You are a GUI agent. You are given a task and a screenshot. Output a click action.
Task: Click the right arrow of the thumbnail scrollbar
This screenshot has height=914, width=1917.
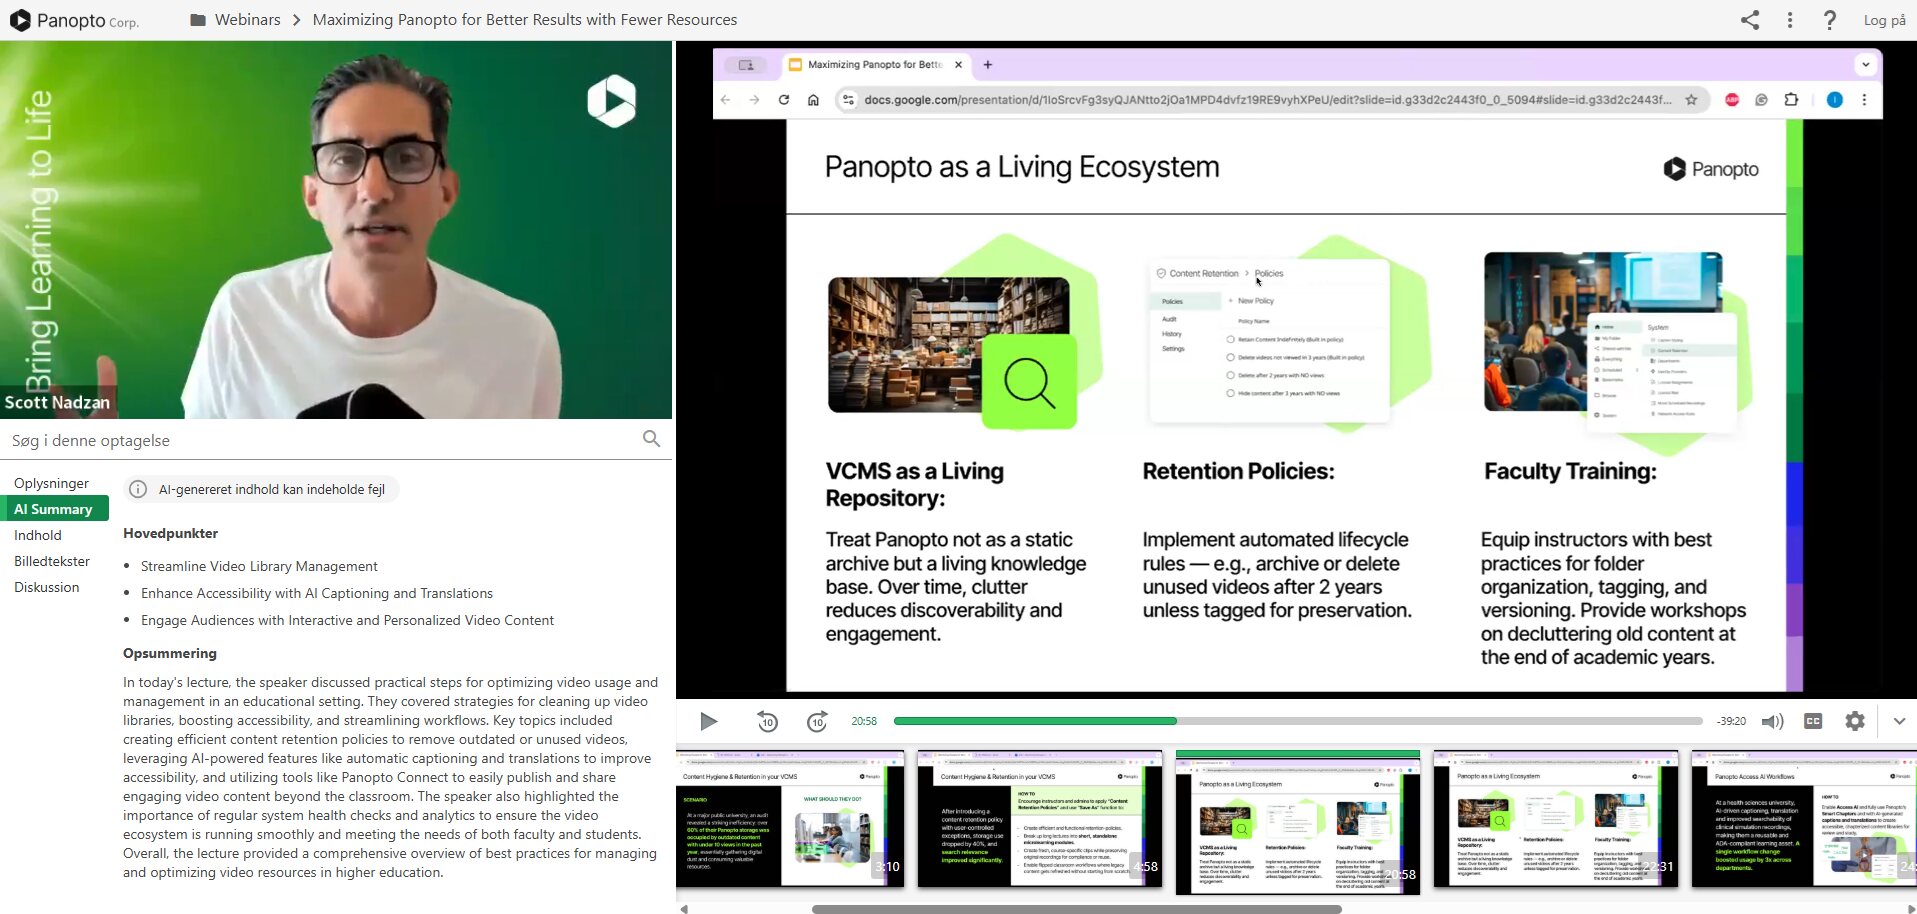pos(1911,909)
